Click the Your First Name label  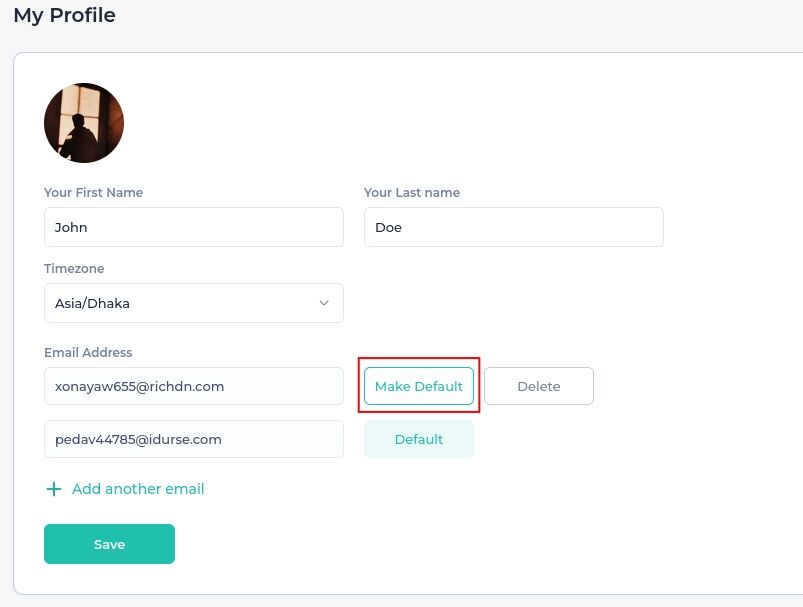[x=93, y=193]
